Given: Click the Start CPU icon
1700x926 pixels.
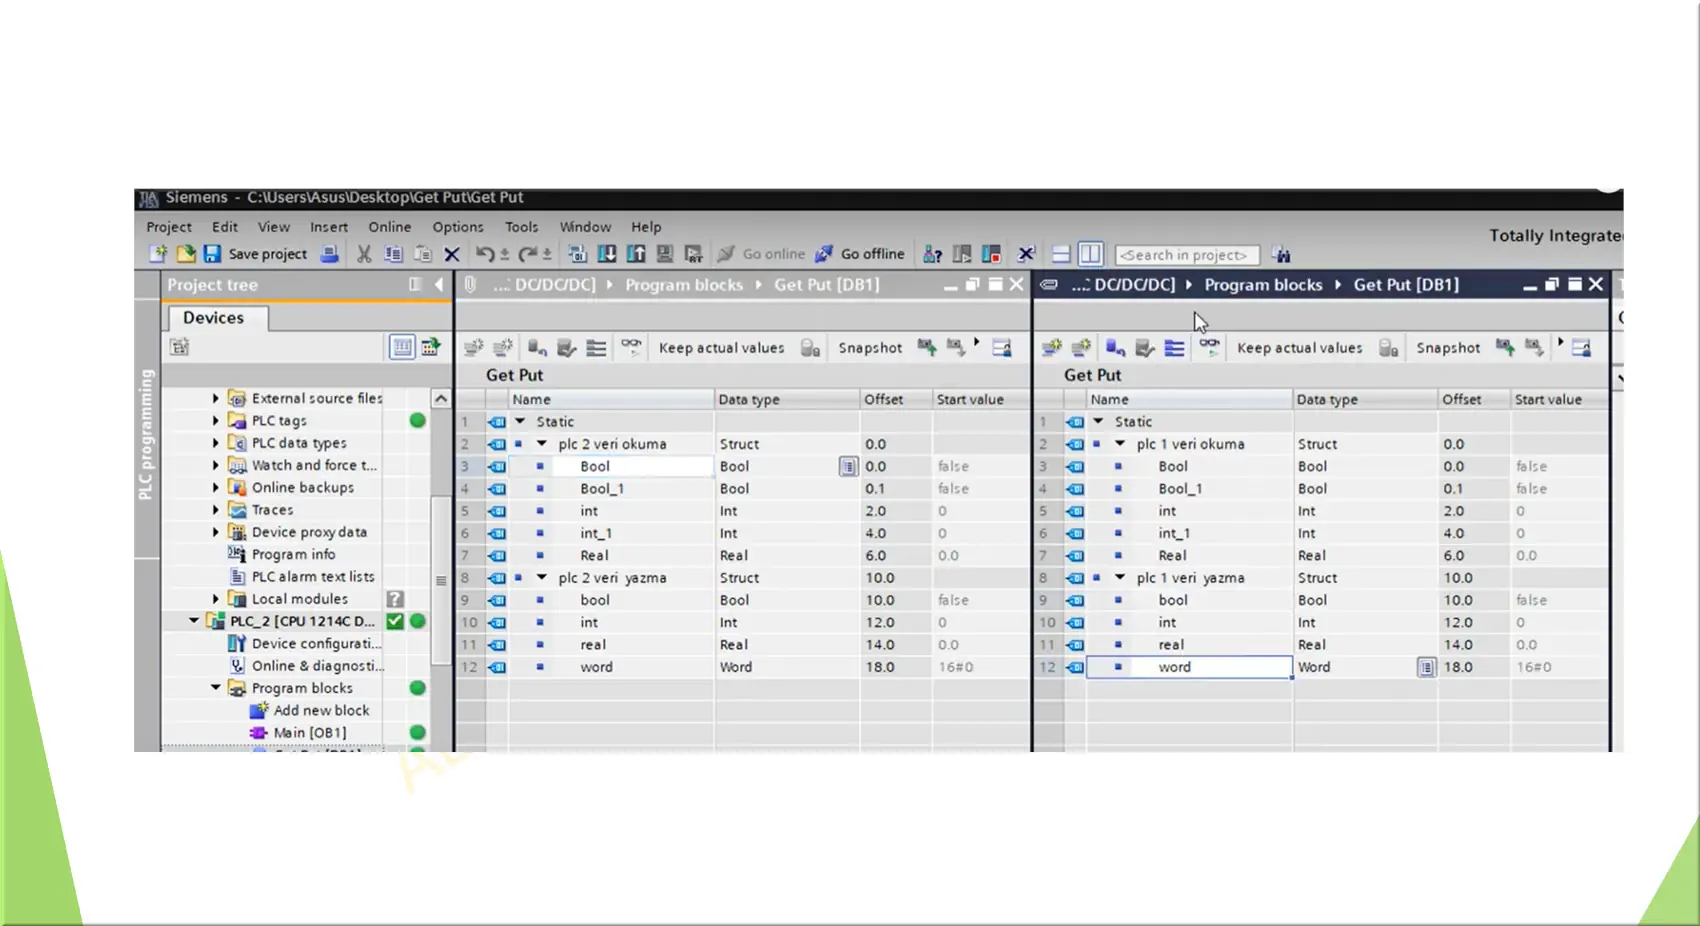Looking at the screenshot, I should click(962, 254).
